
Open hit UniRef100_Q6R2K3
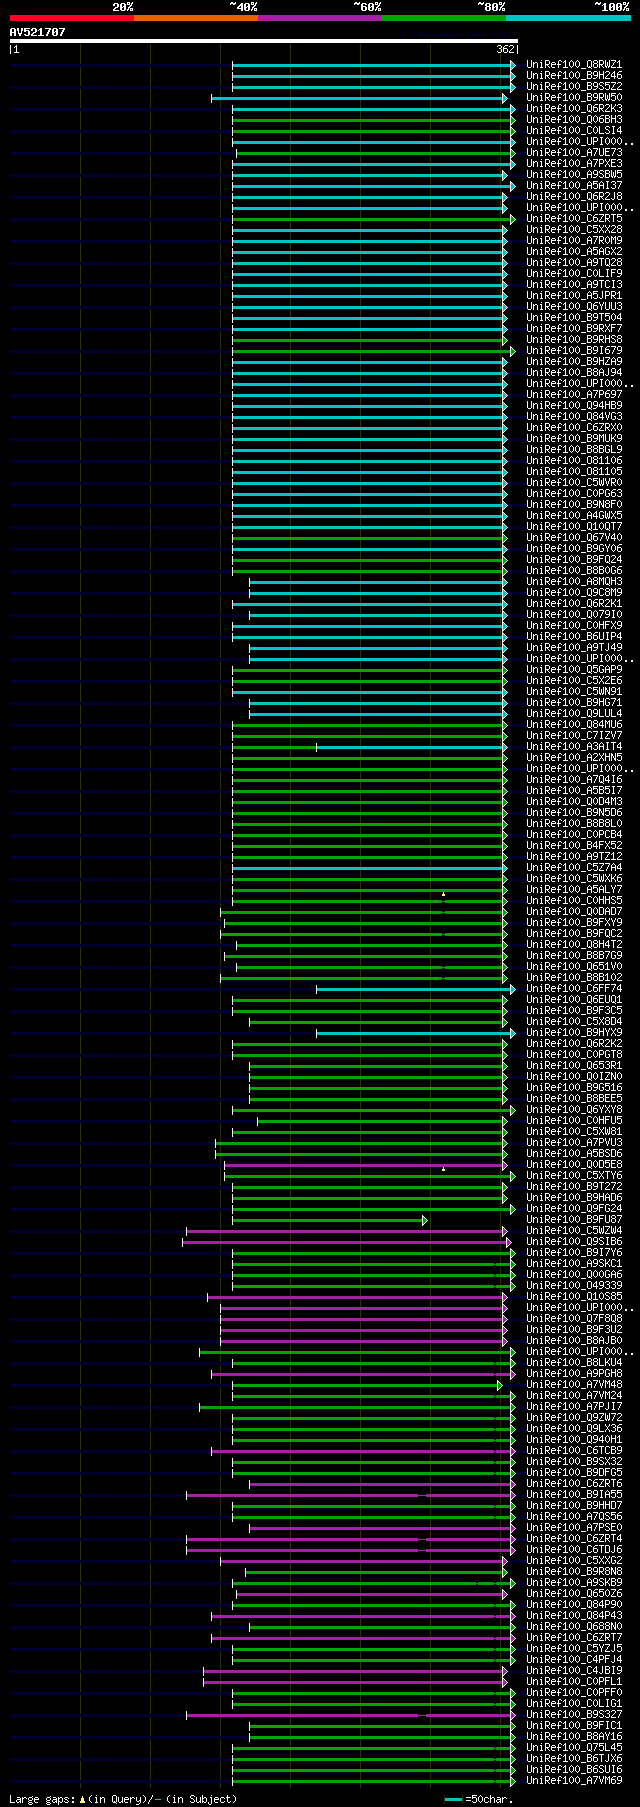(x=574, y=108)
